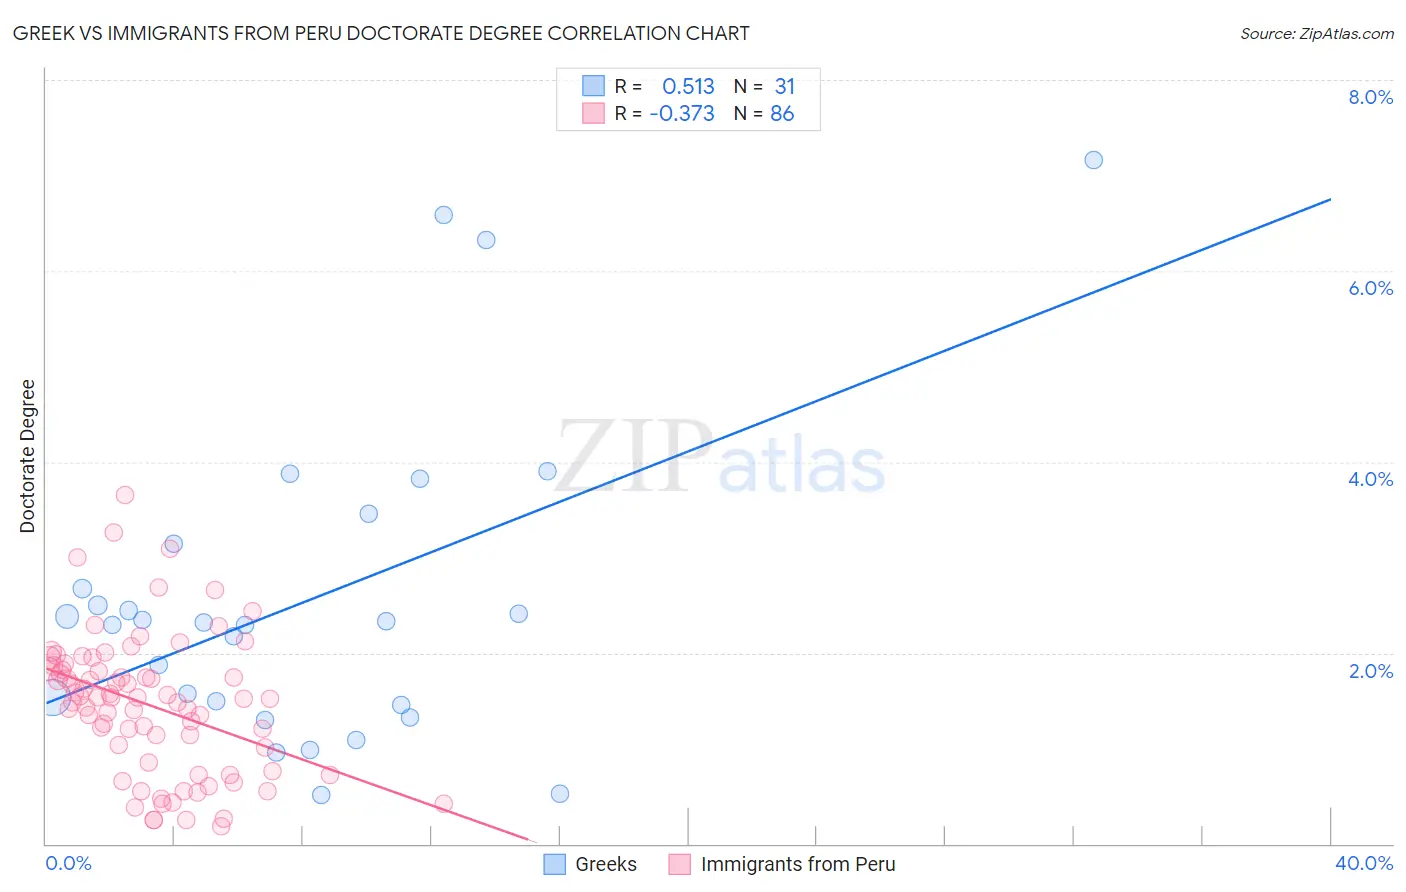This screenshot has width=1406, height=892.
Task: Click the Doctorate Degree axis title
Action: pyautogui.click(x=28, y=456)
